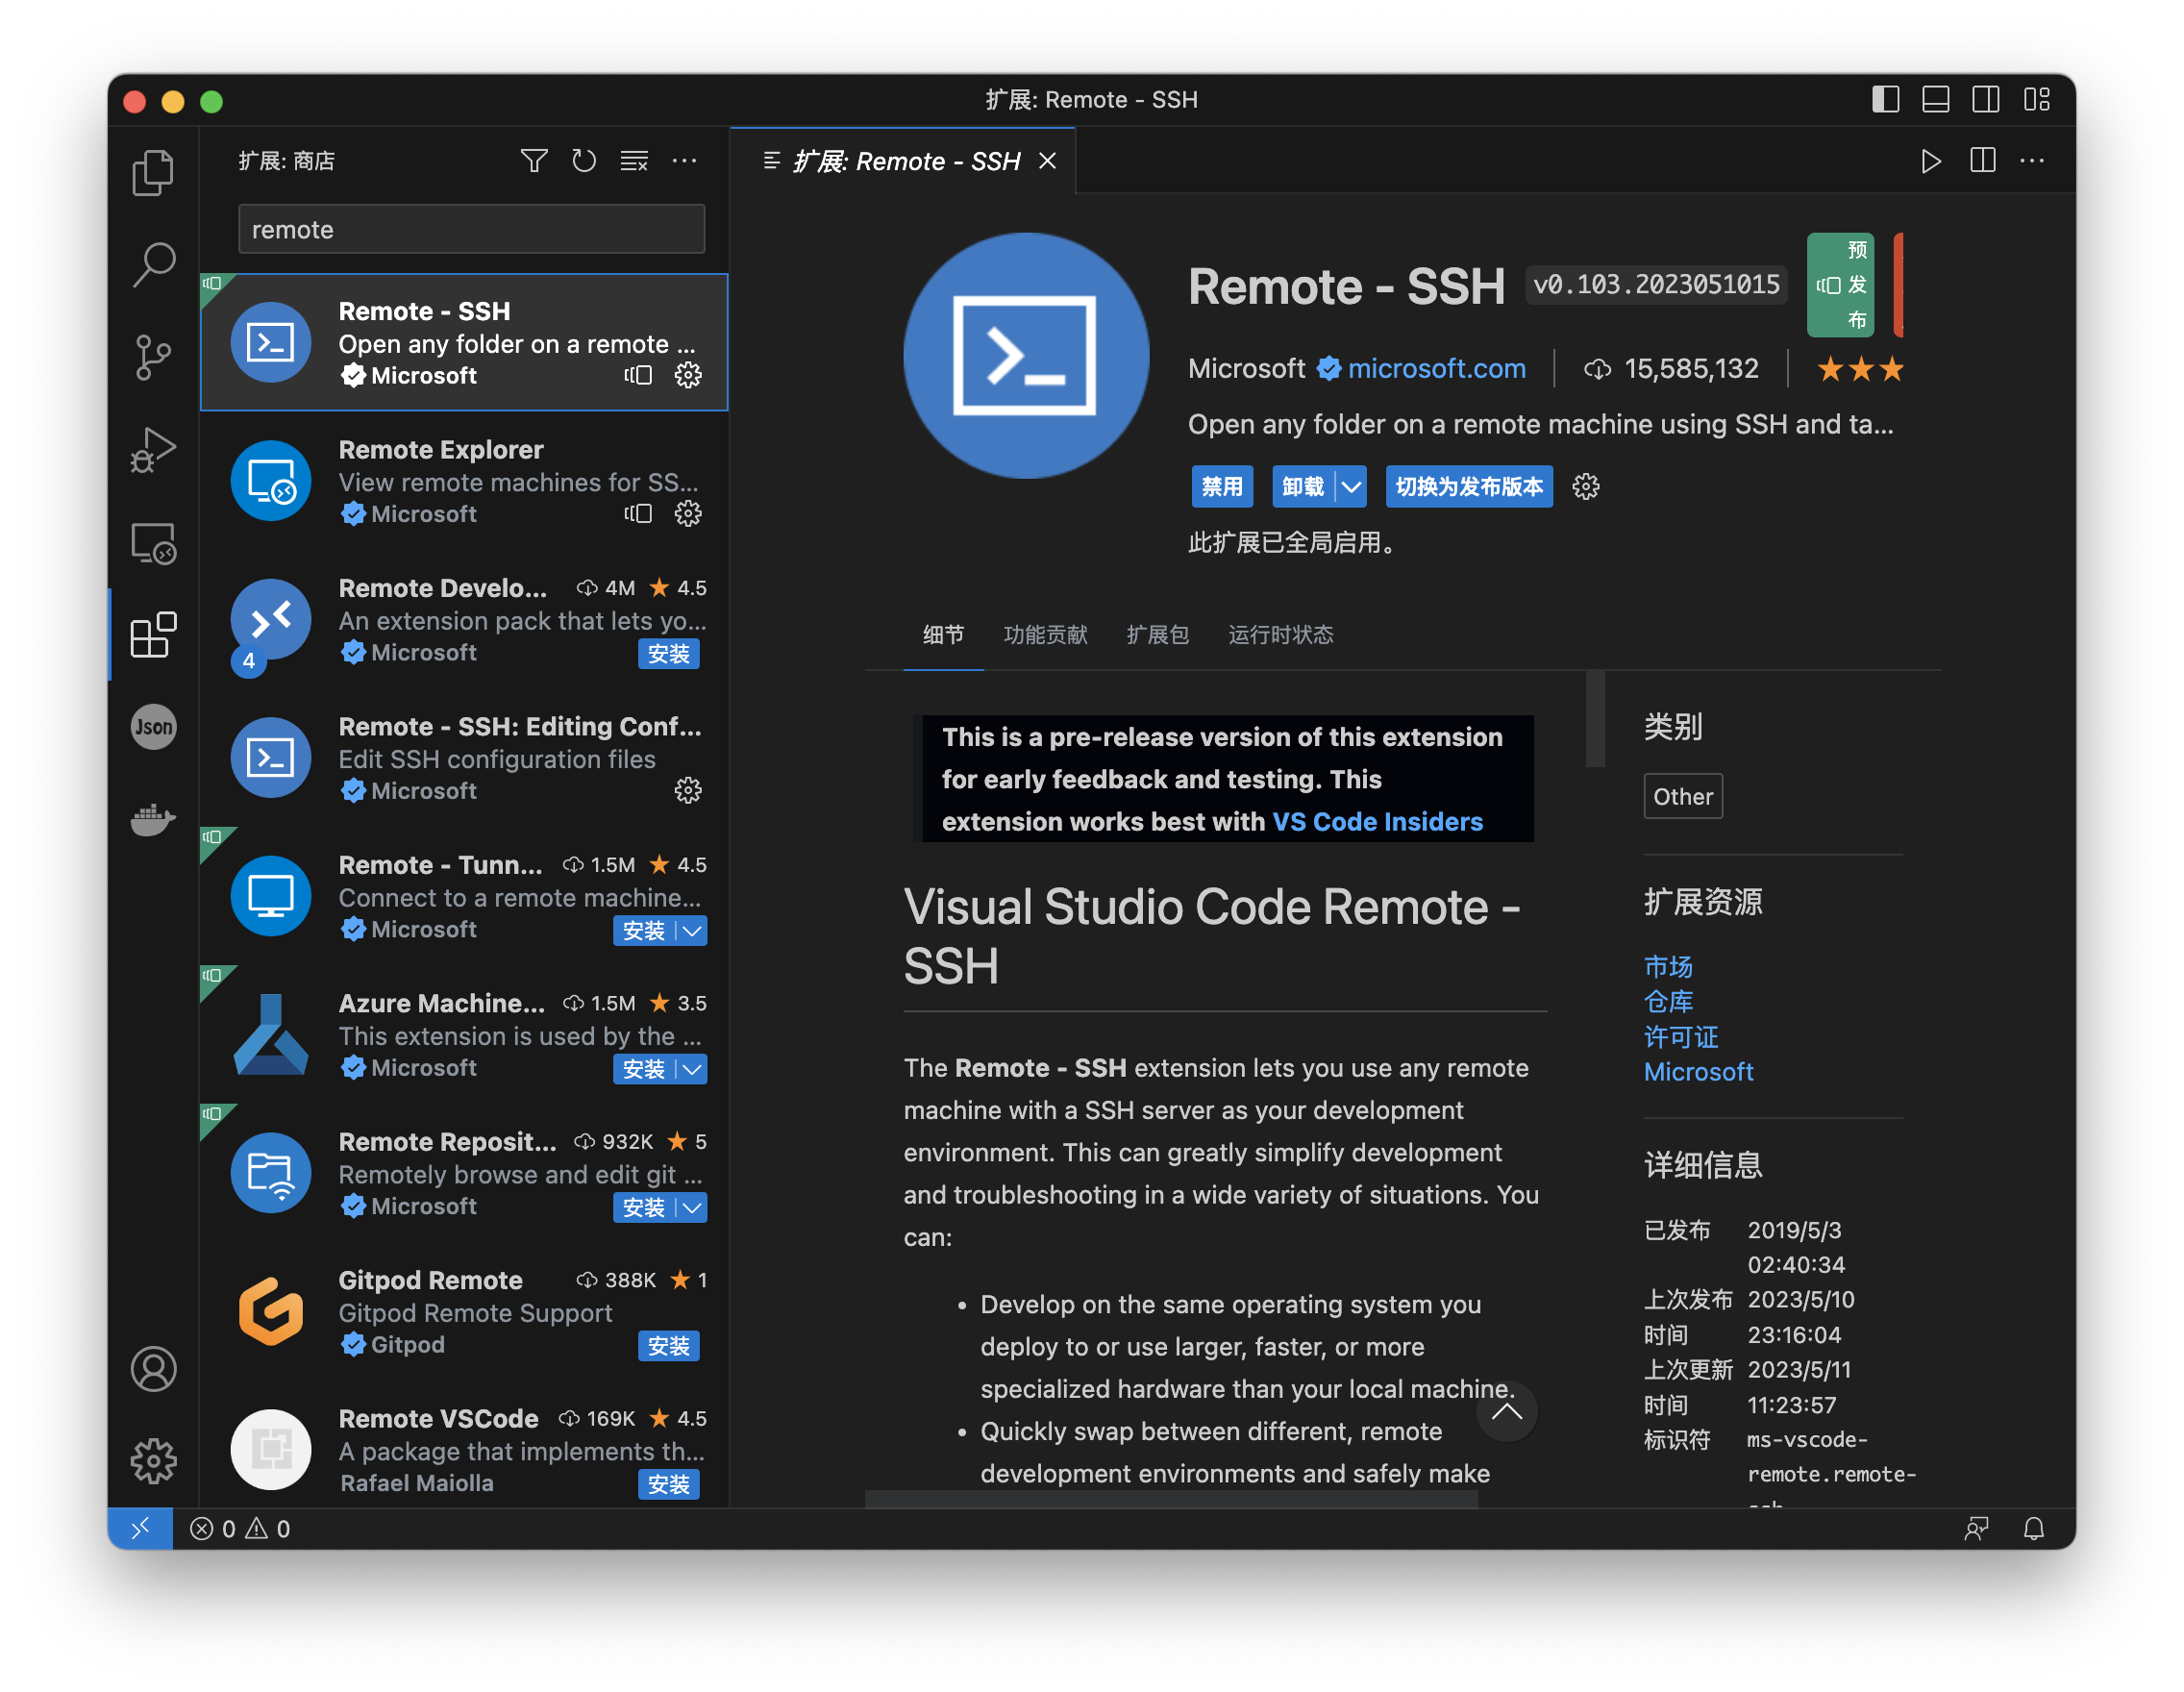
Task: Toggle primary side bar visibility
Action: coord(1885,100)
